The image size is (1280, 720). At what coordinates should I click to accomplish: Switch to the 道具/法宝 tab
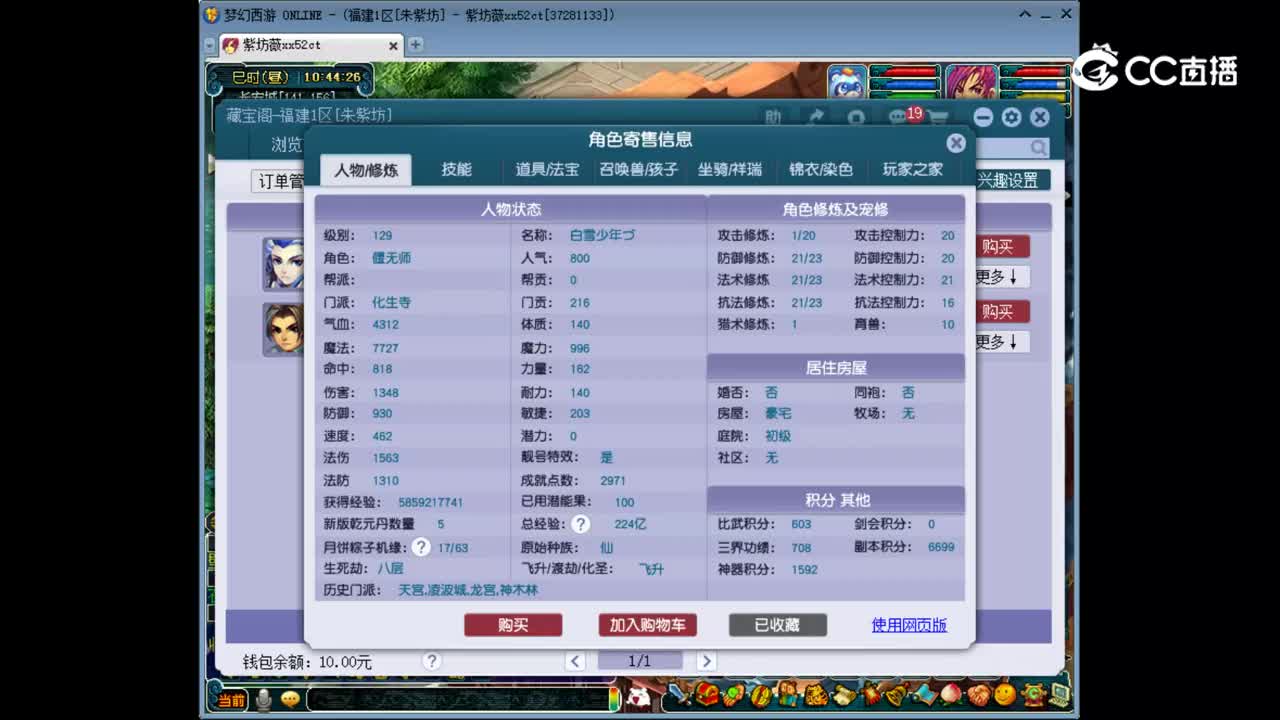[x=547, y=170]
